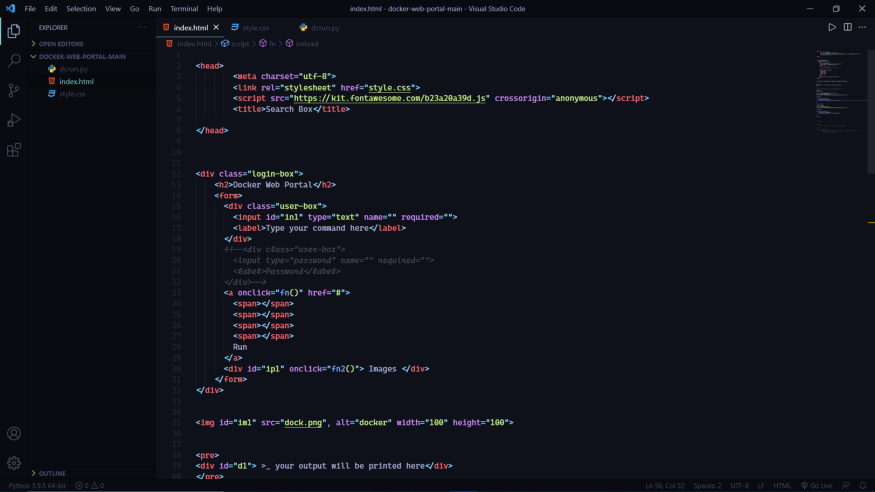Click index.html in the breadcrumb
The width and height of the screenshot is (875, 492).
tap(194, 44)
